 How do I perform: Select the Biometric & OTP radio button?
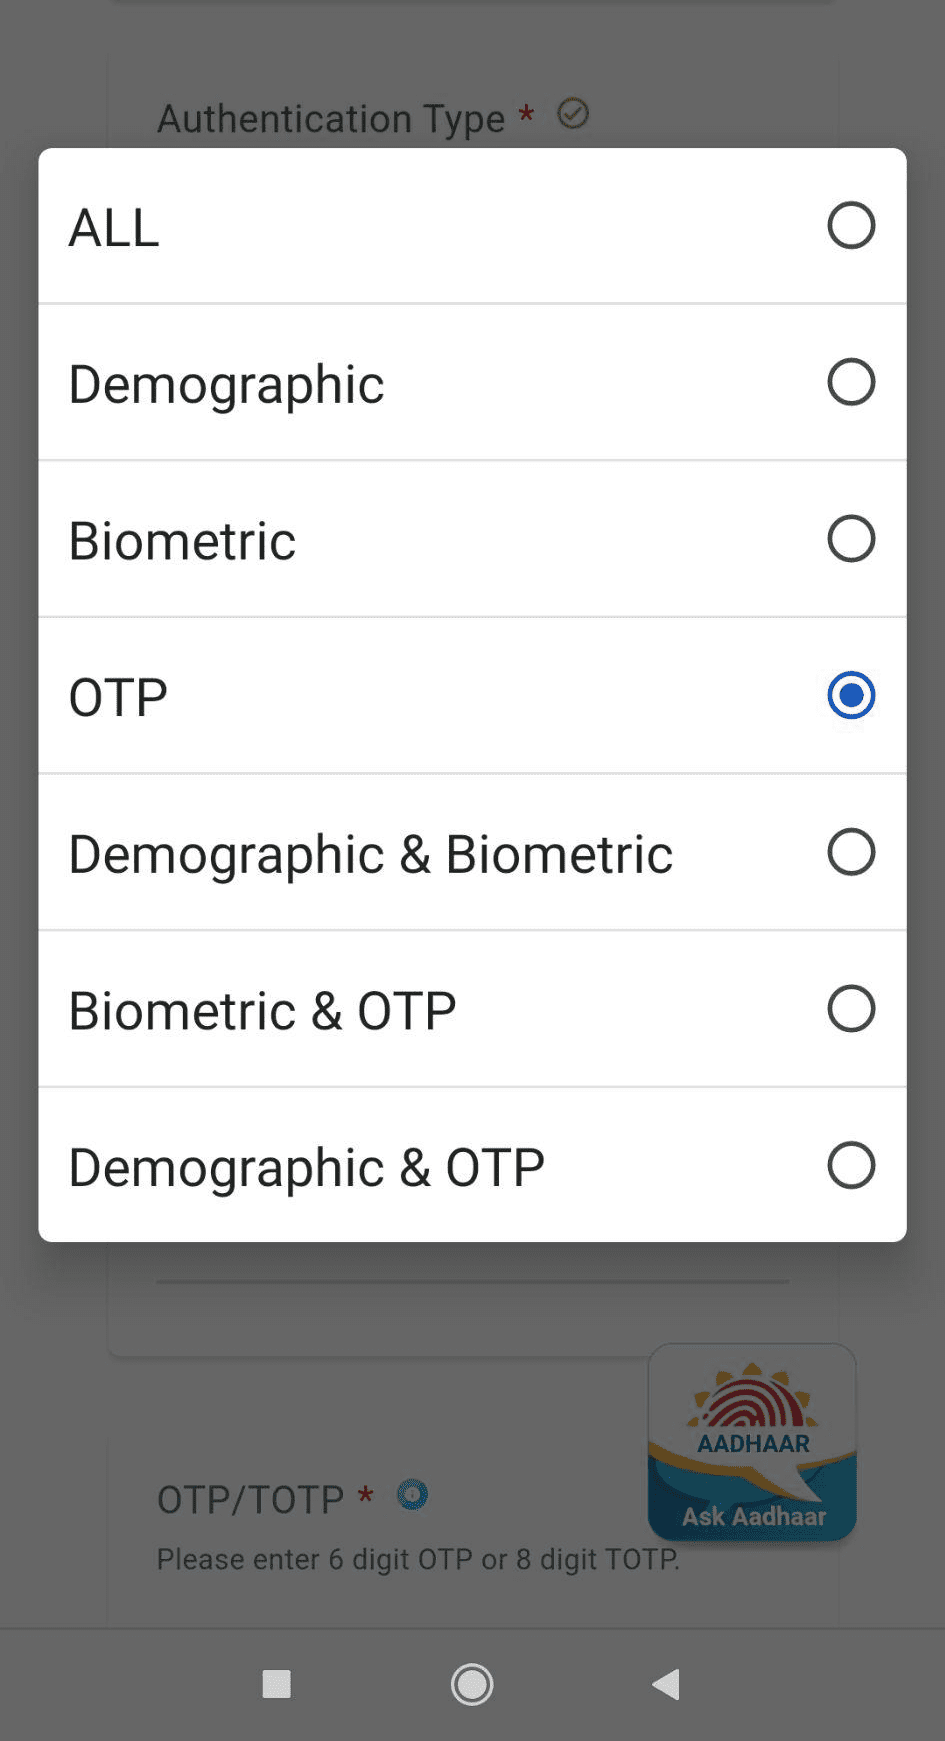851,1009
